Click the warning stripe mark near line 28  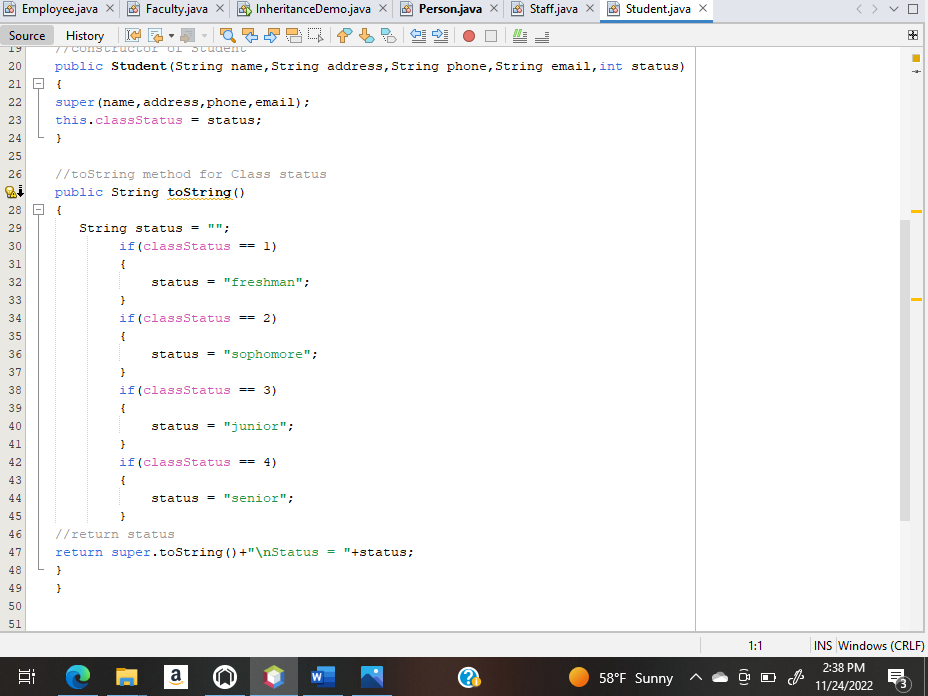point(916,211)
